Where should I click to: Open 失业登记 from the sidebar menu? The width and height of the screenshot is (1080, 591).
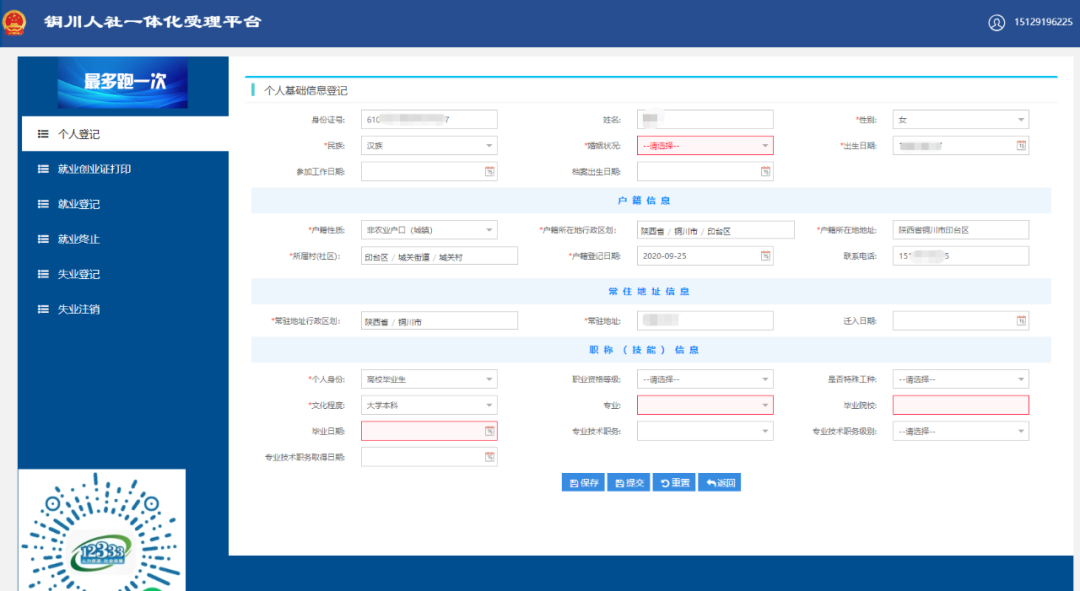tap(78, 274)
